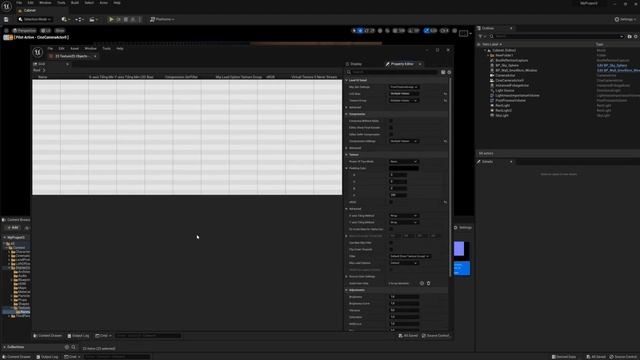This screenshot has width=640, height=360.
Task: Click the add collection plus icon
Action: pyautogui.click(x=67, y=347)
